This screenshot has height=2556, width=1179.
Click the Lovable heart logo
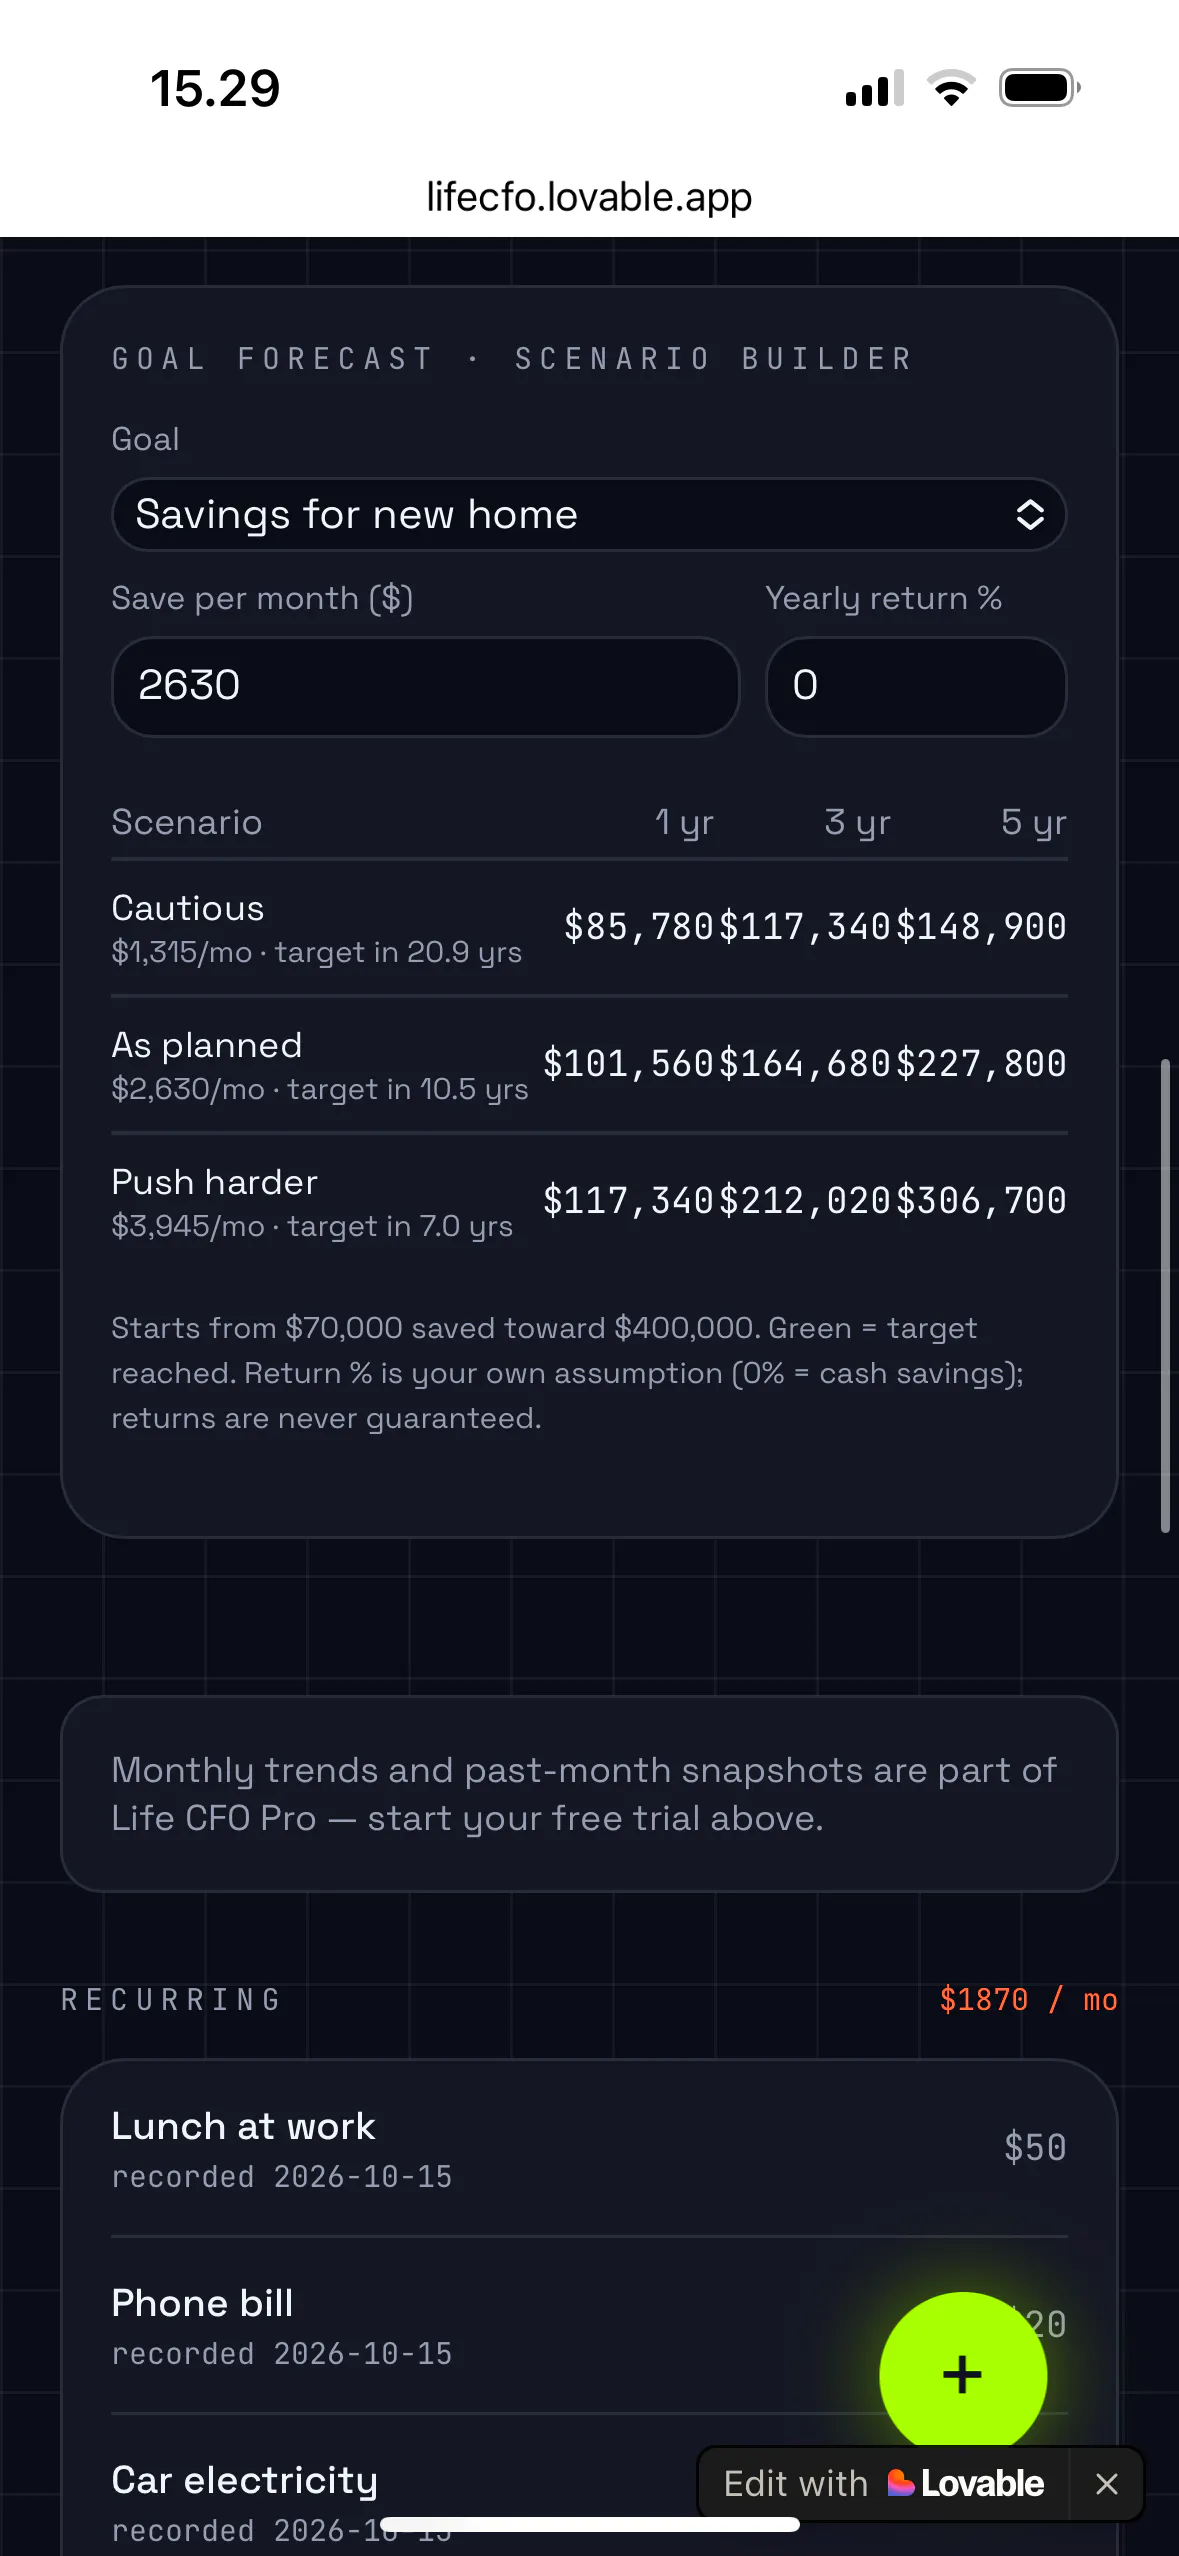coord(900,2483)
